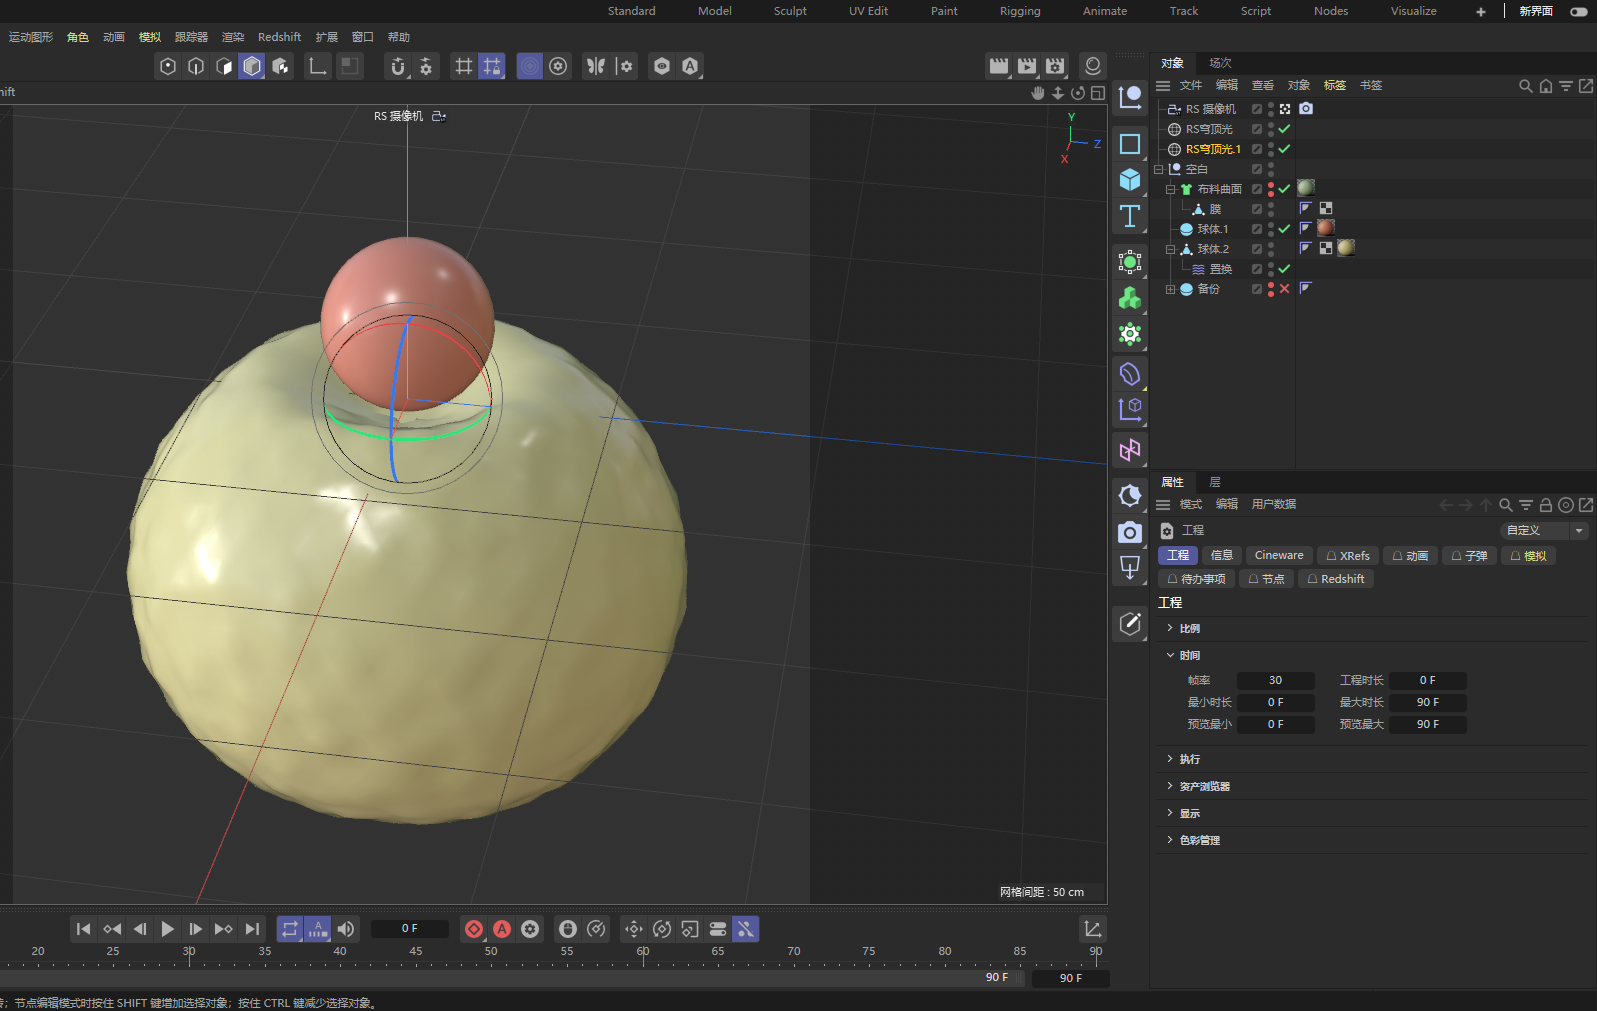The height and width of the screenshot is (1011, 1597).
Task: Click the camera object icon in side palette
Action: [x=1130, y=532]
